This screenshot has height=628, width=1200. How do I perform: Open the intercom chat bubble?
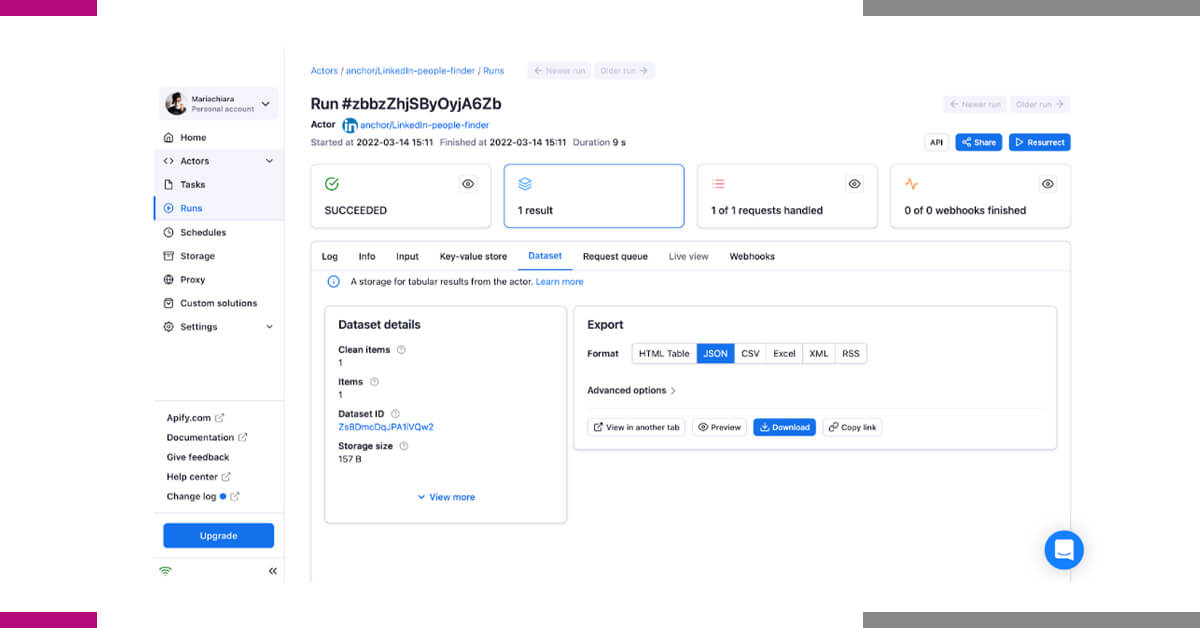pos(1064,550)
